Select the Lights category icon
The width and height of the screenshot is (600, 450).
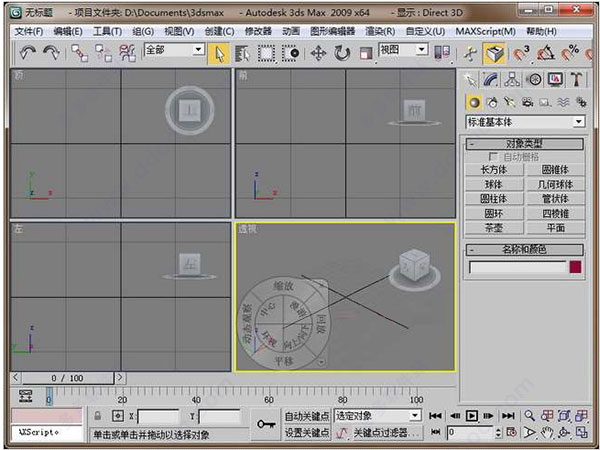point(510,102)
